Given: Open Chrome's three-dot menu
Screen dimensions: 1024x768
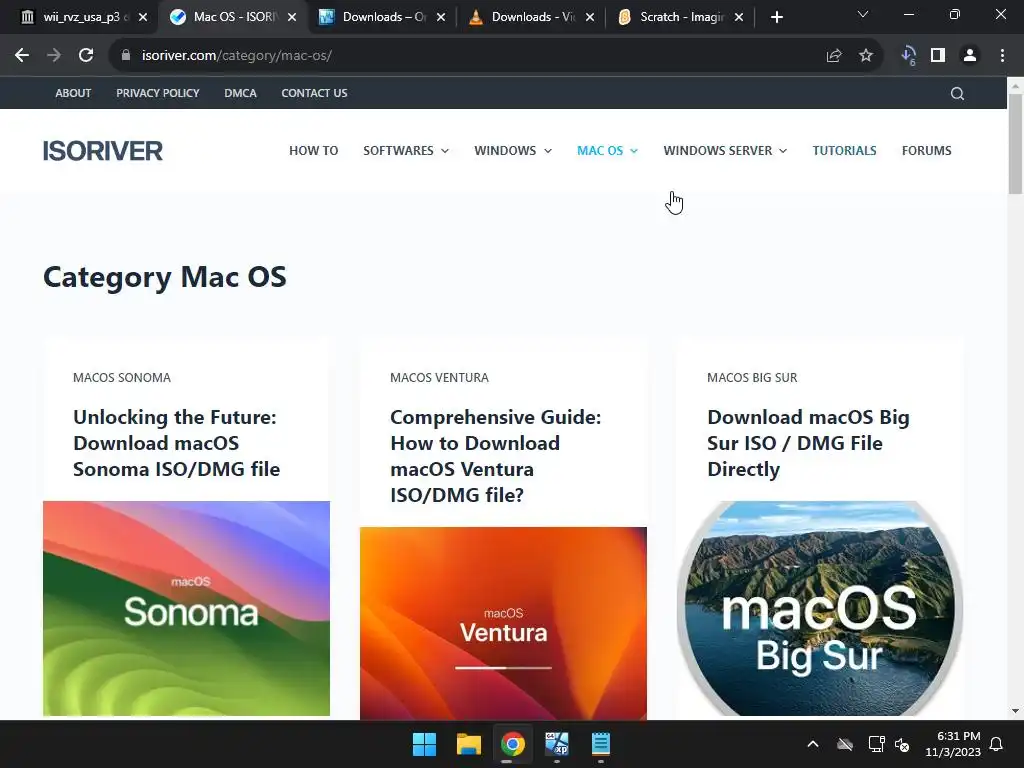Looking at the screenshot, I should [1002, 56].
